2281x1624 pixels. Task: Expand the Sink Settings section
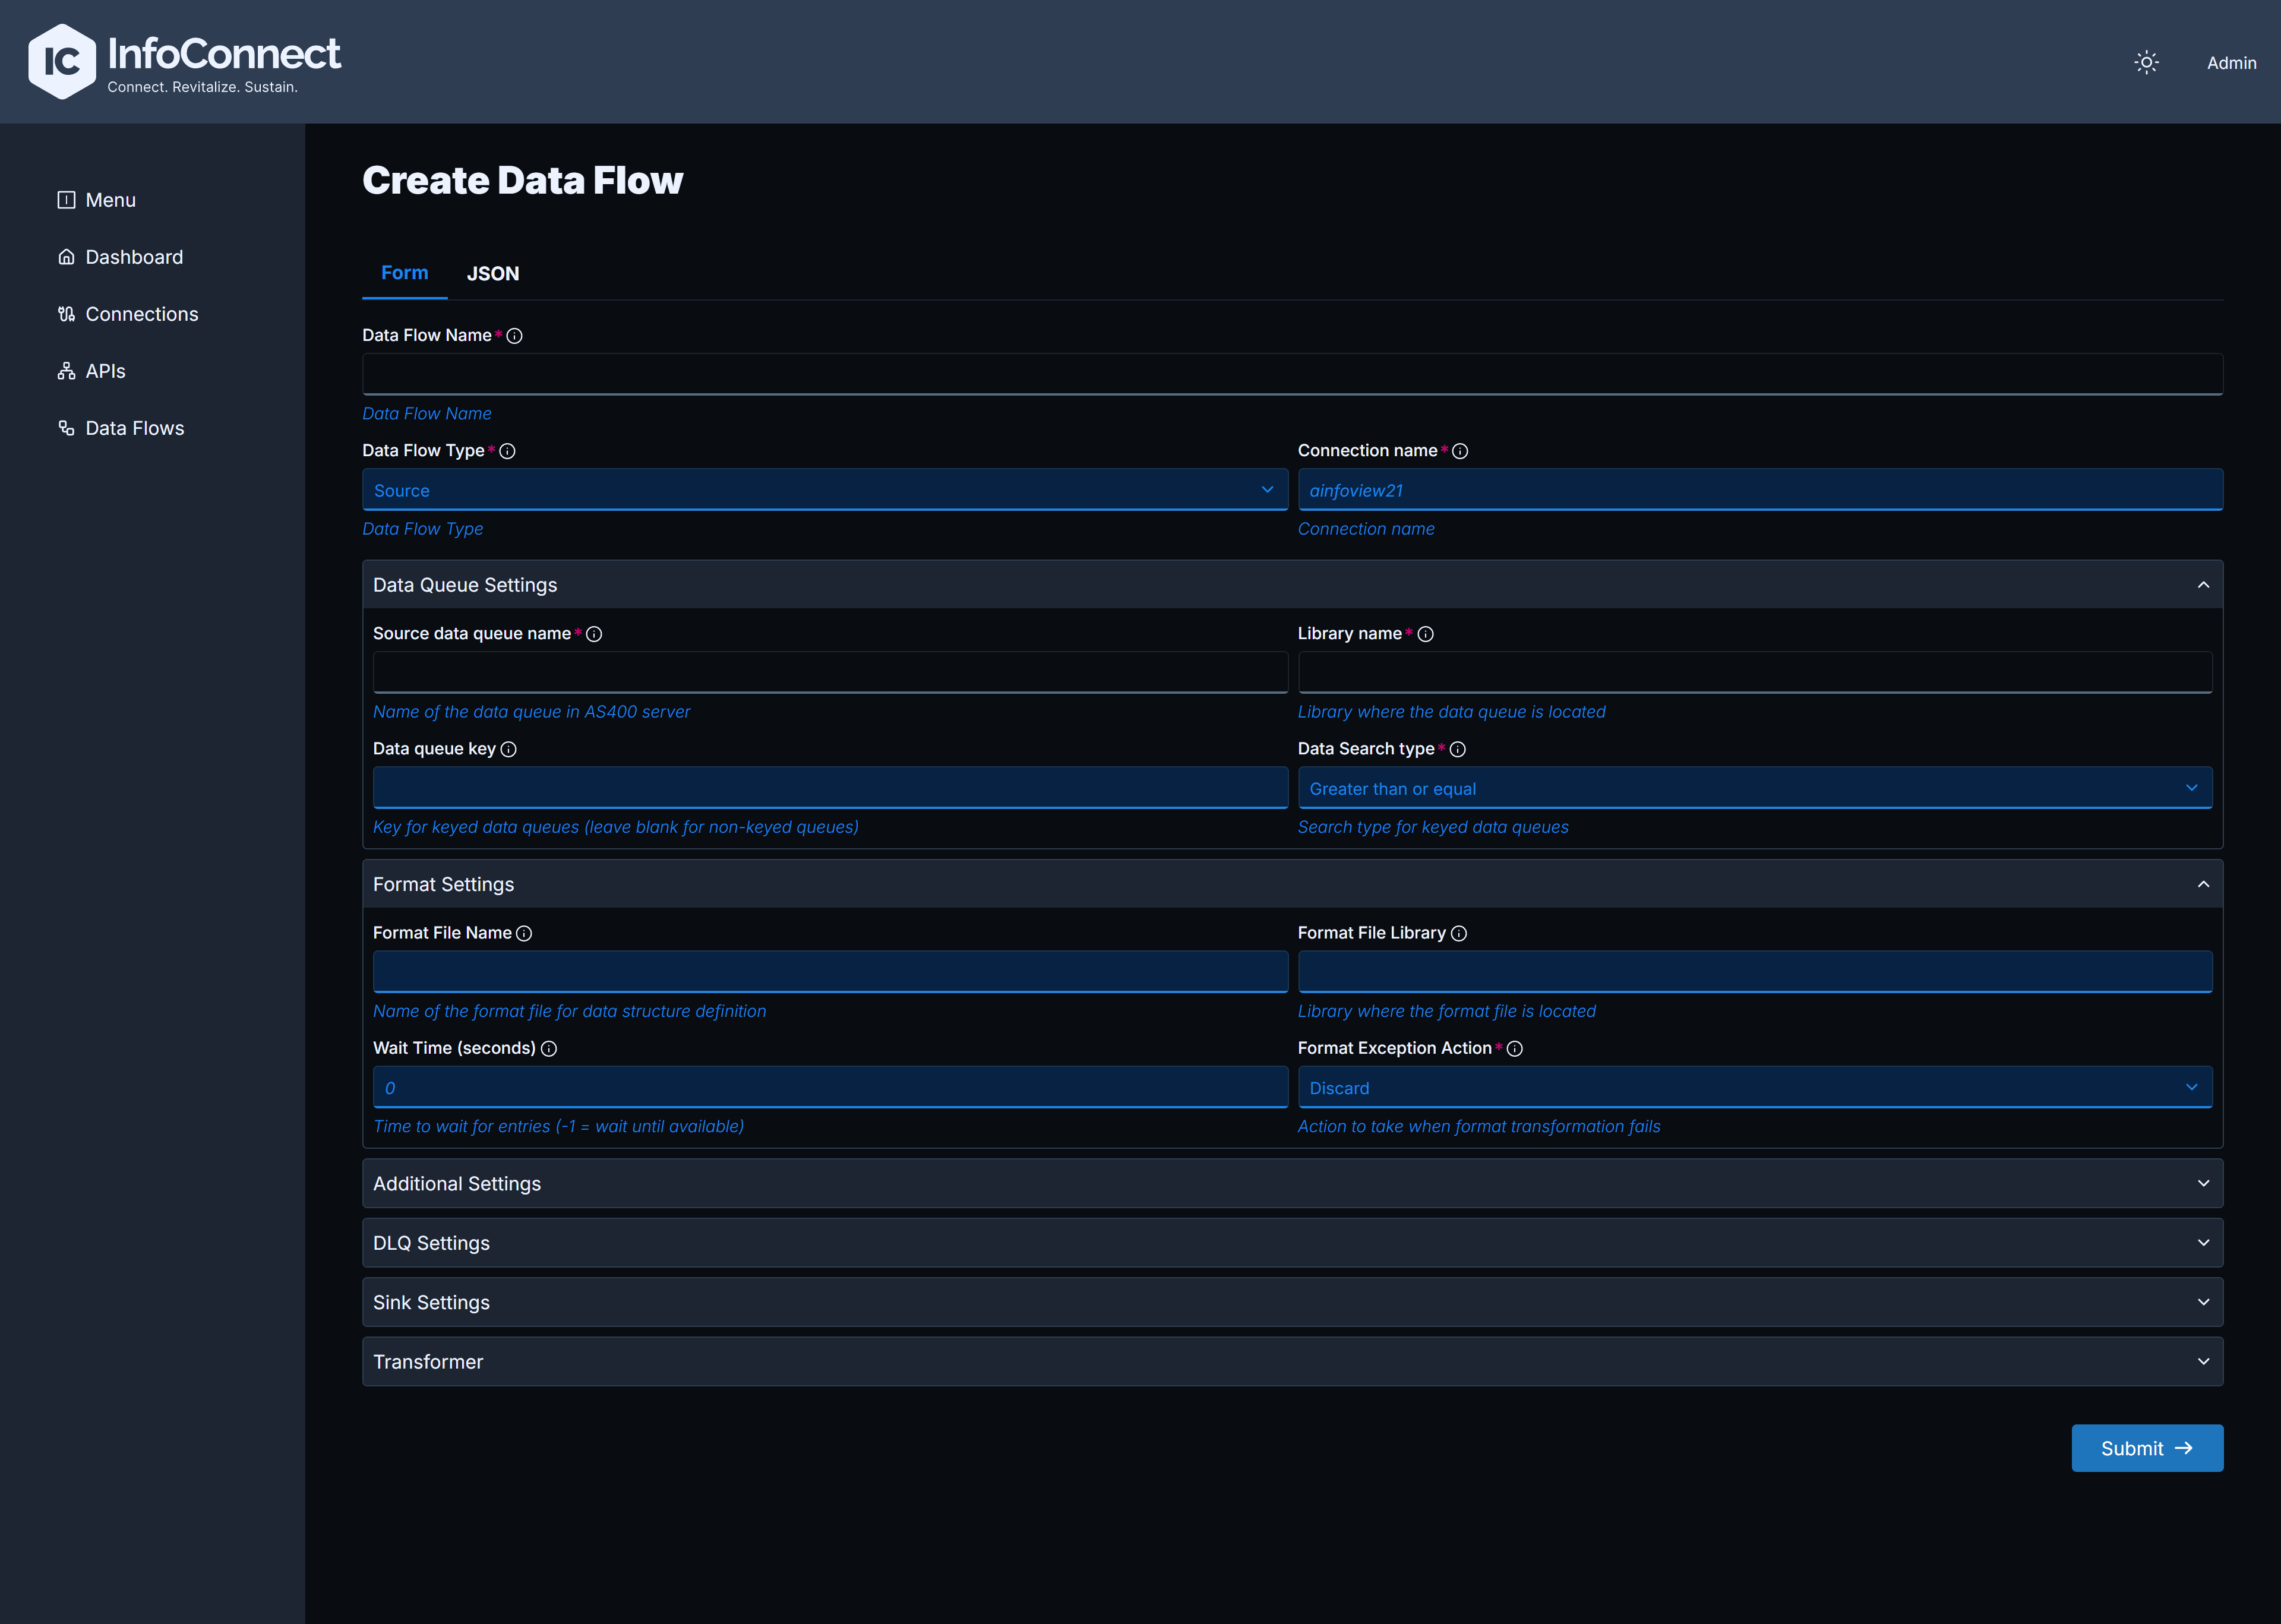click(1292, 1302)
